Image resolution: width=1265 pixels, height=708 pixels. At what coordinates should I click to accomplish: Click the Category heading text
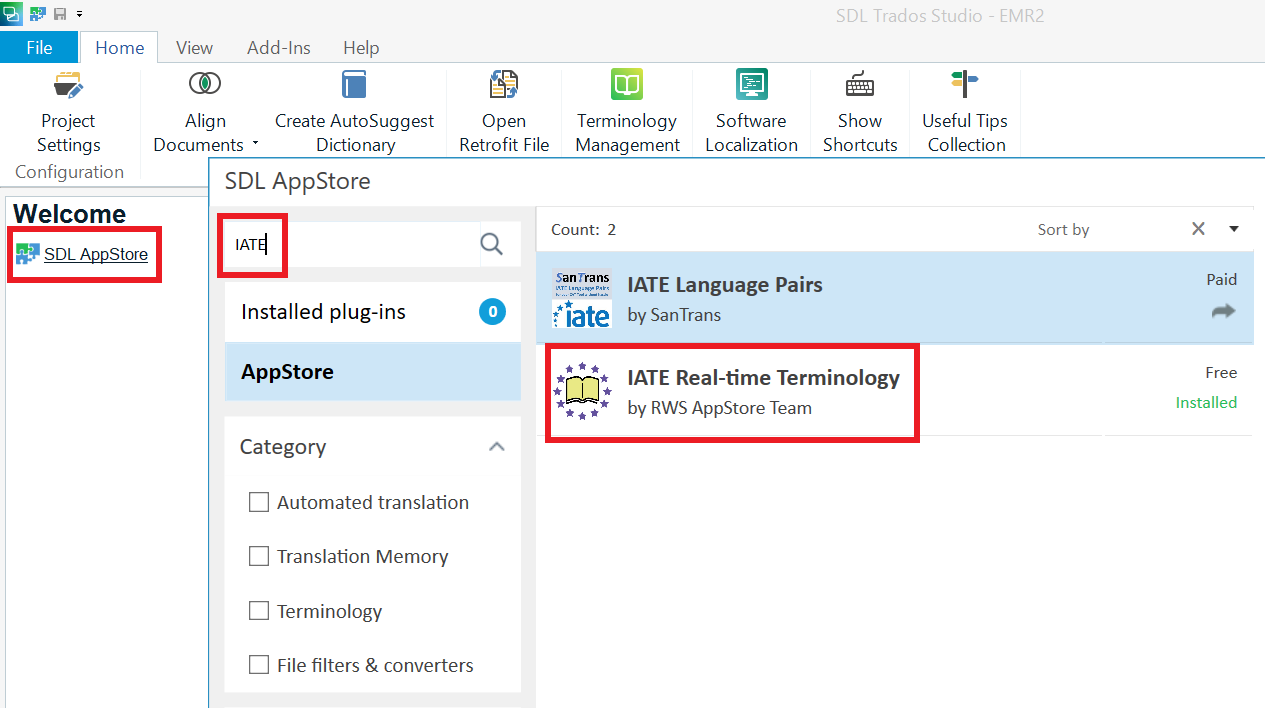[282, 447]
